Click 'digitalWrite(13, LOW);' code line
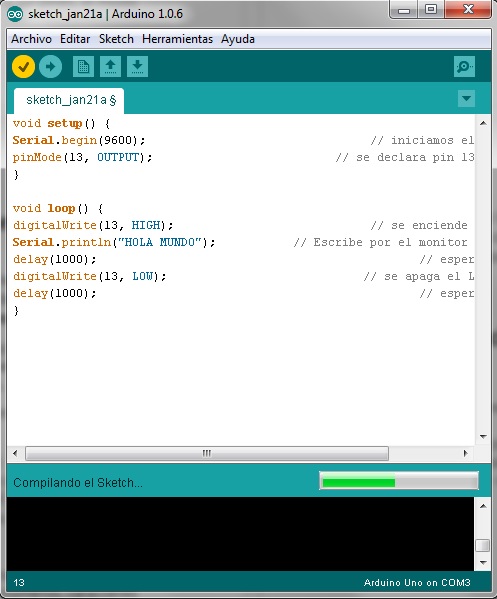This screenshot has height=599, width=497. pos(89,276)
